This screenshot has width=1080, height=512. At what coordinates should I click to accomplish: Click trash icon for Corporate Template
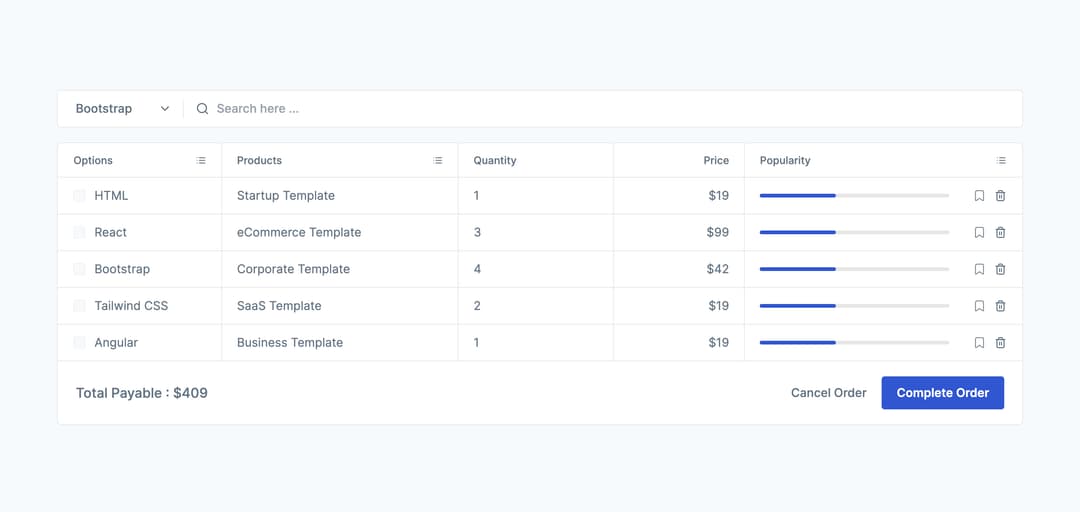coord(1000,269)
